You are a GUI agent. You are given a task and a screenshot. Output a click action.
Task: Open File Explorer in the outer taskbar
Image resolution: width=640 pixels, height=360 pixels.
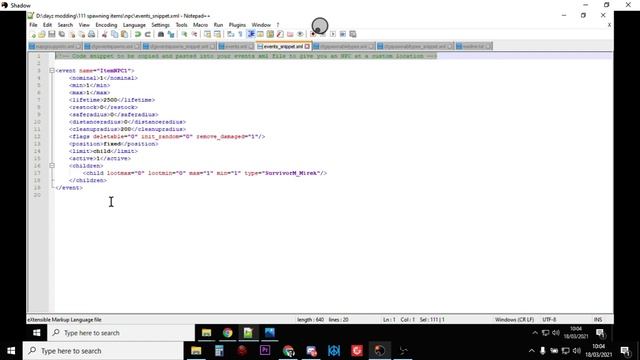(196, 351)
